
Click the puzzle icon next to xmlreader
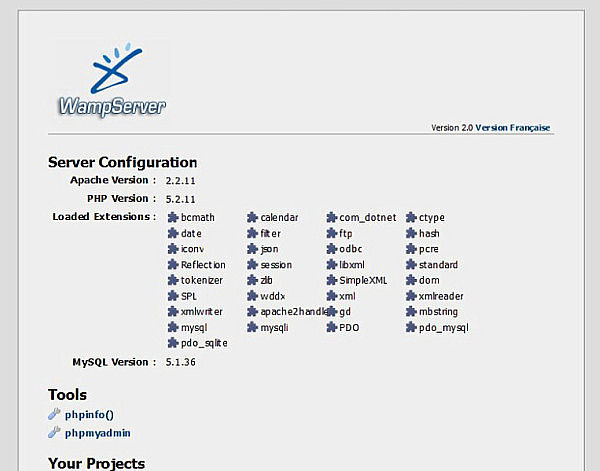pos(411,296)
